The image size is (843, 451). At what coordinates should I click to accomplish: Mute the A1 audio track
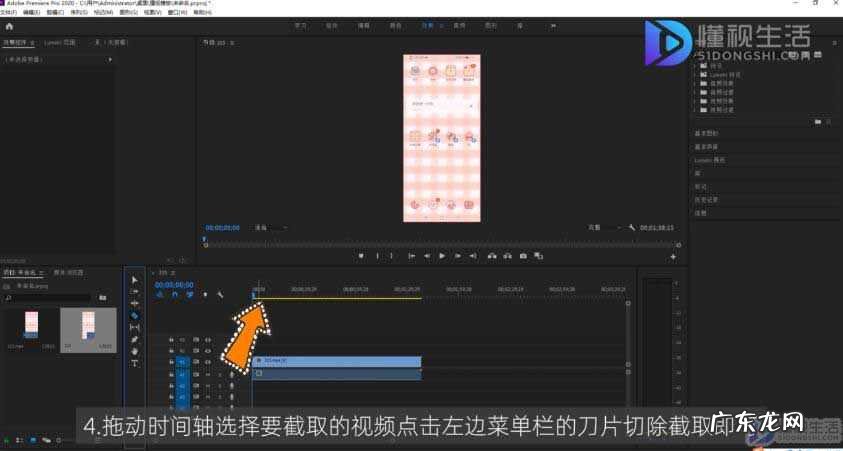point(208,374)
